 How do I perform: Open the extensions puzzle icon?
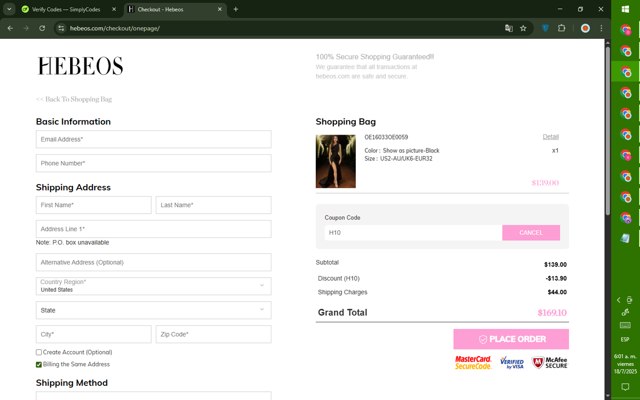562,28
